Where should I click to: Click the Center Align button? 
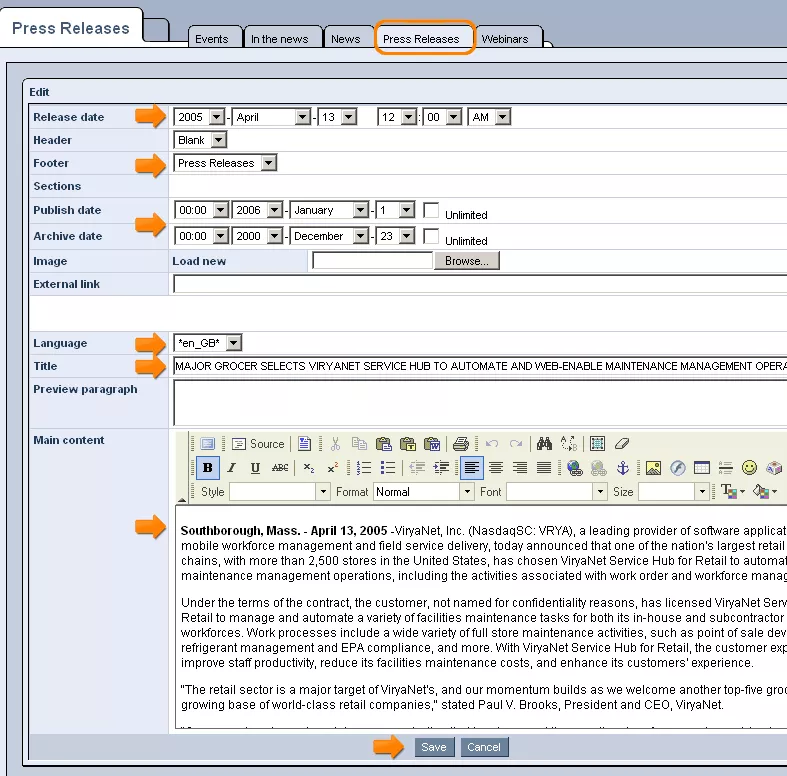coord(496,468)
